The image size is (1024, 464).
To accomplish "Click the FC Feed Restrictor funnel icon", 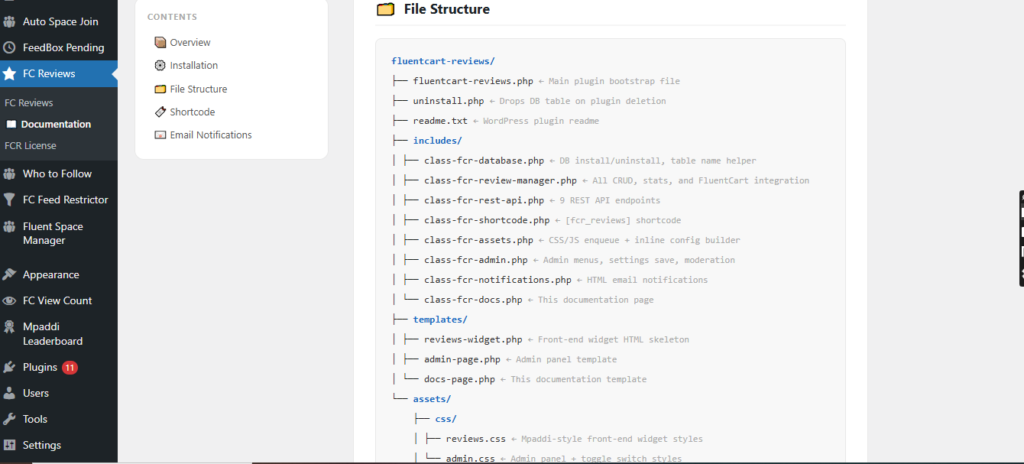I will pos(9,200).
